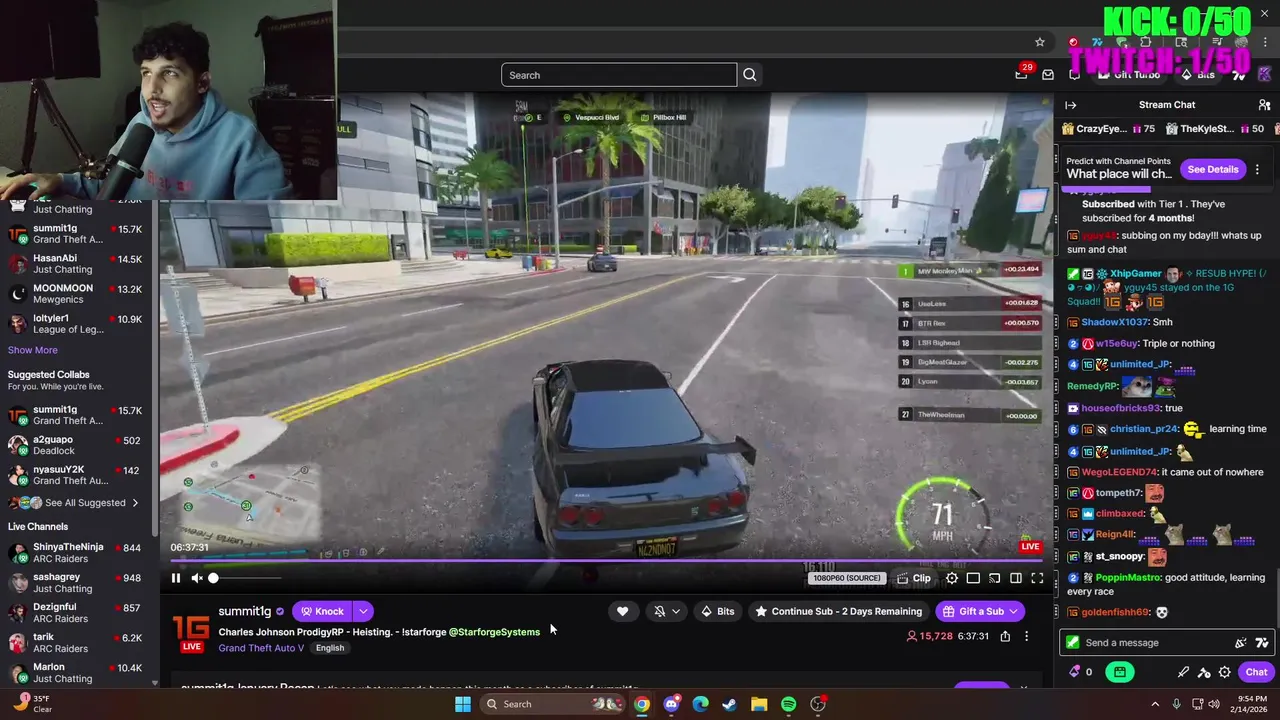Open sashagrey live channel
This screenshot has height=720, width=1280.
pos(76,583)
